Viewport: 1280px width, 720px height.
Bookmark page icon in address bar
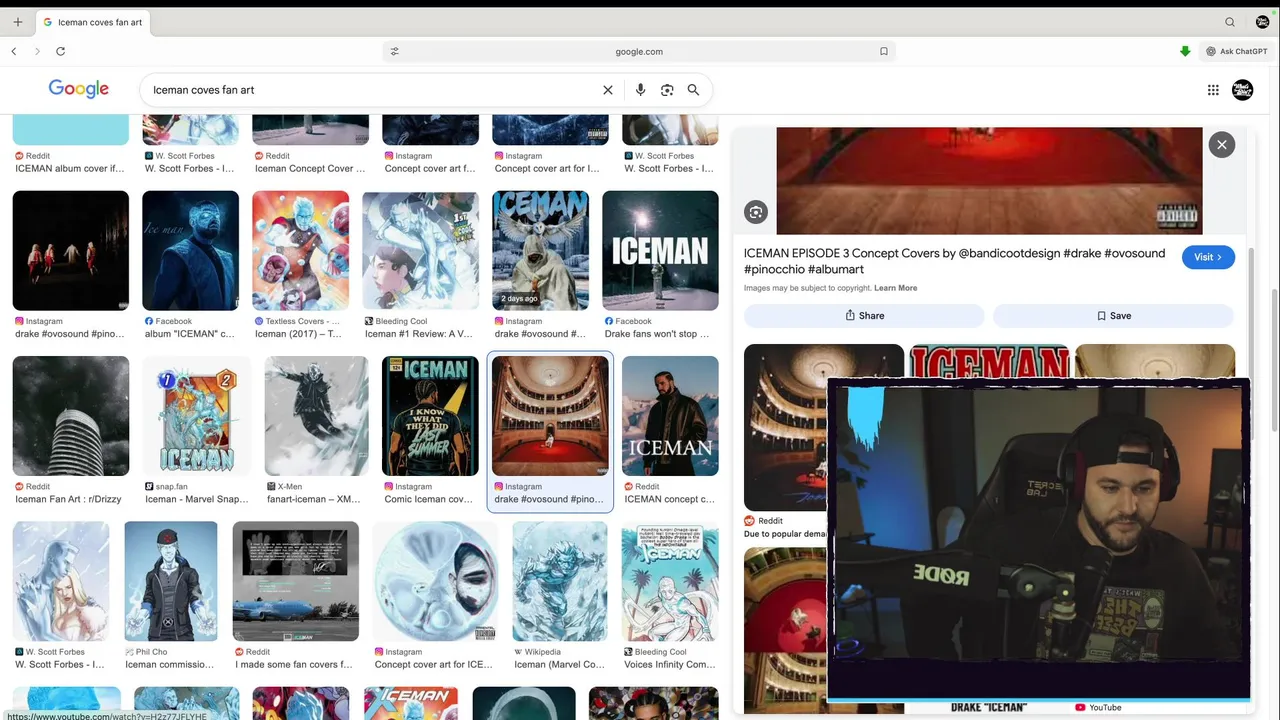884,51
